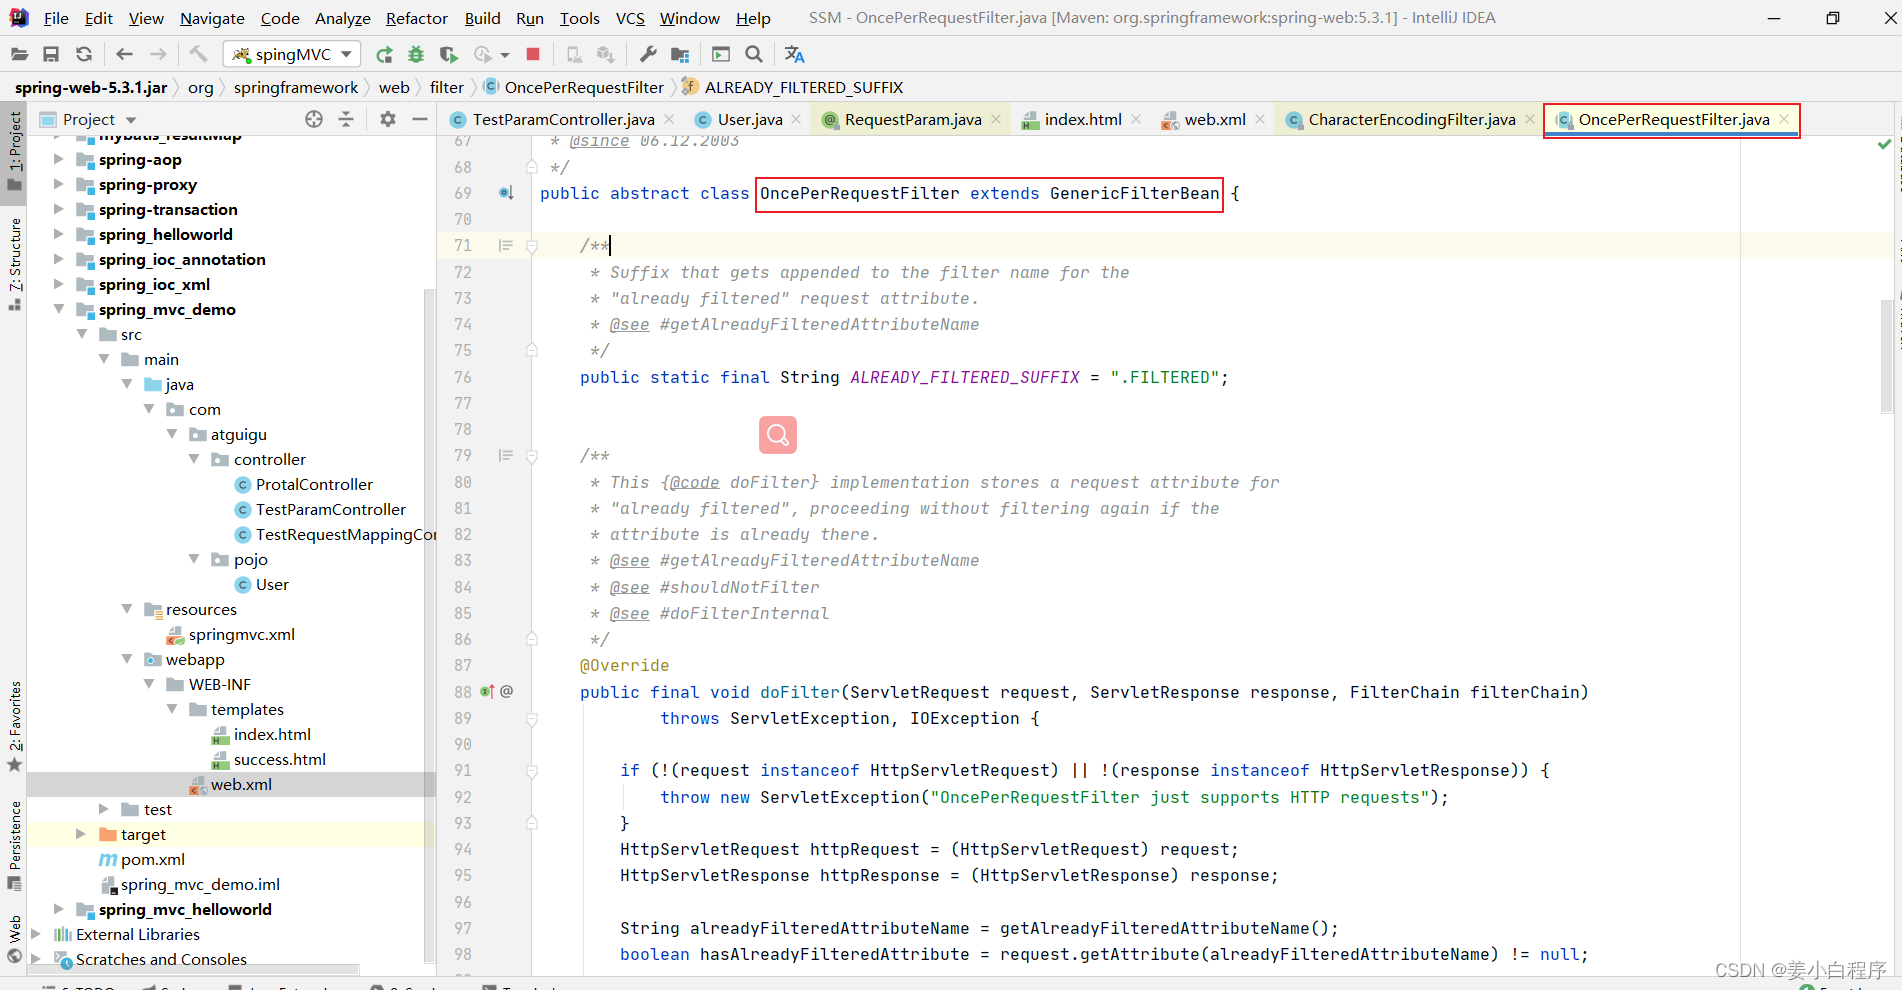Collapse templates folder
The image size is (1902, 990).
pyautogui.click(x=172, y=709)
